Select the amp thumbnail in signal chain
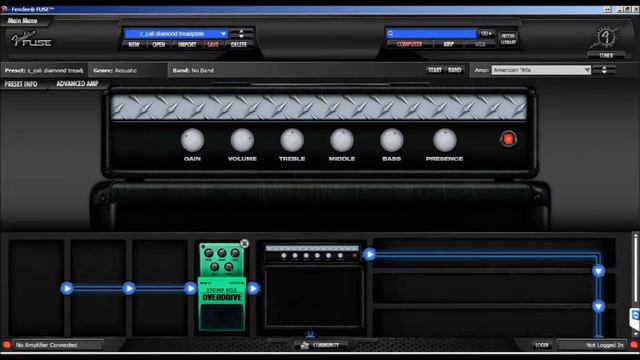The image size is (640, 360). (x=313, y=286)
